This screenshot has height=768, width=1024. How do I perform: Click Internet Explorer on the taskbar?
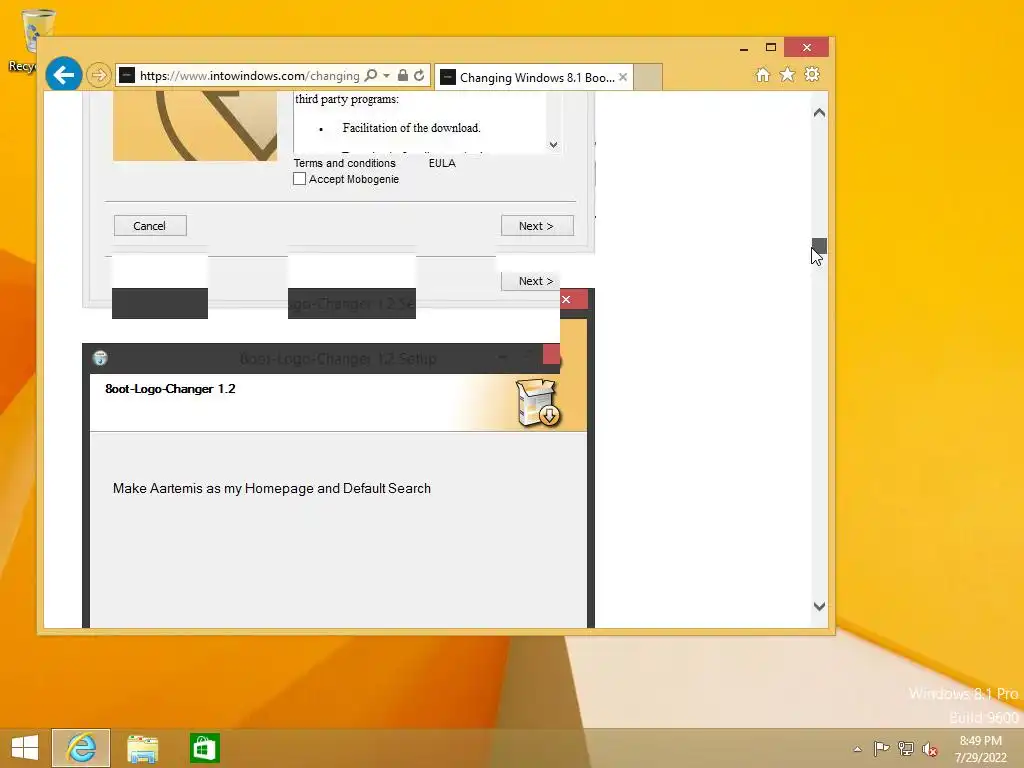click(81, 748)
